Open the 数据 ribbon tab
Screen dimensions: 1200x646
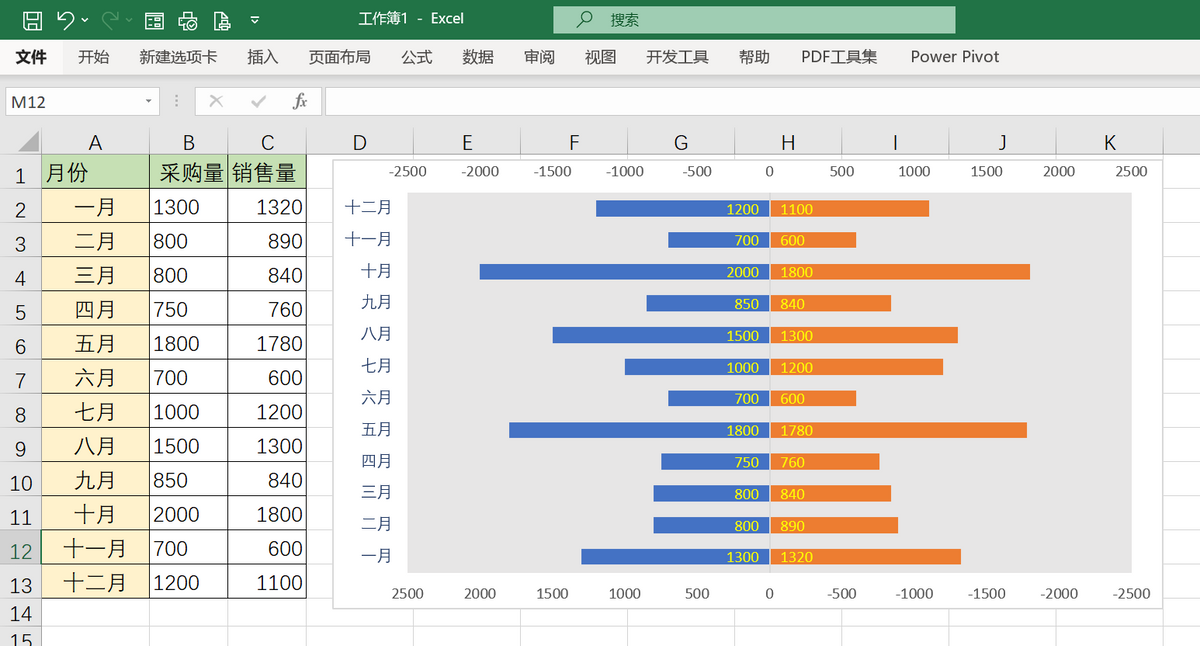click(478, 57)
